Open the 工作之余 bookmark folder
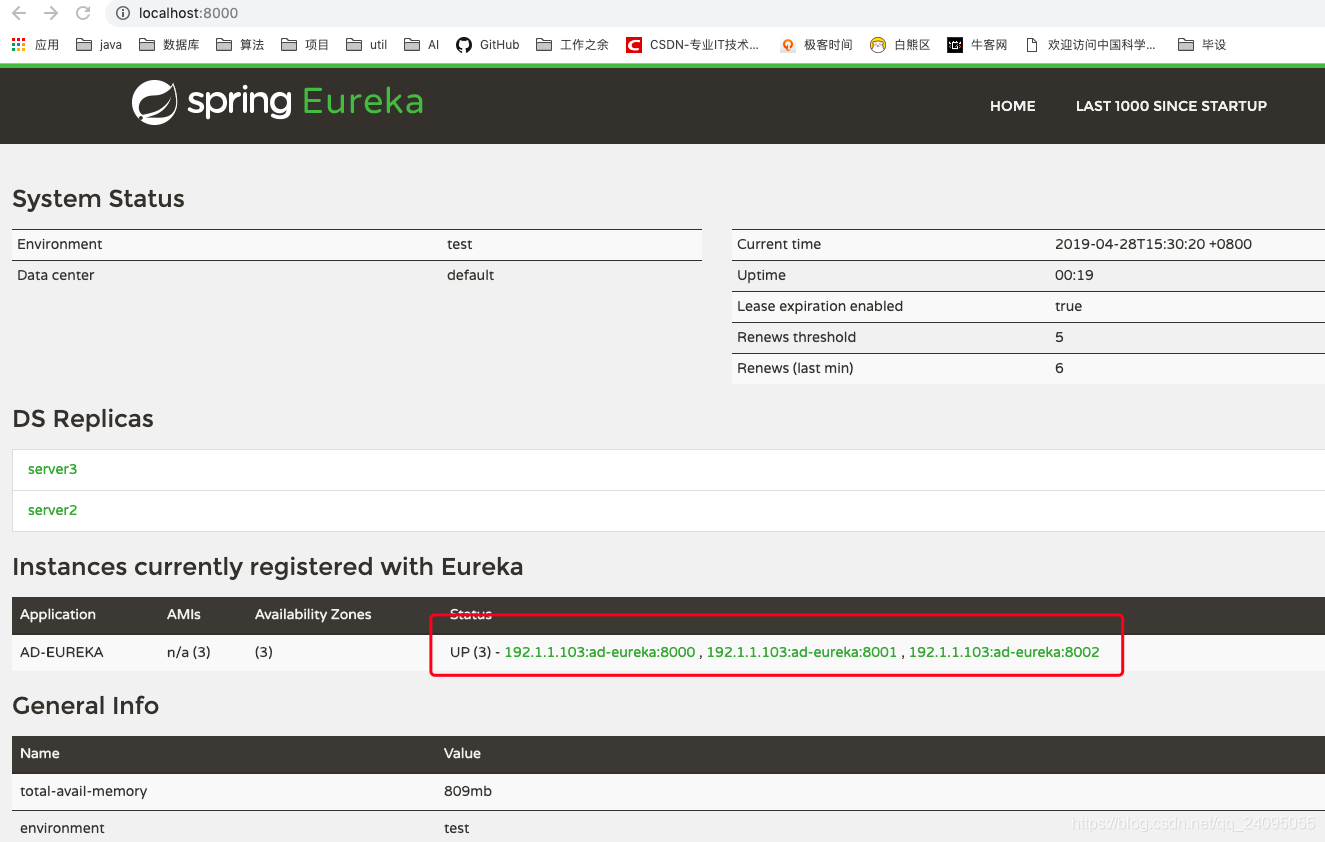 click(x=572, y=45)
